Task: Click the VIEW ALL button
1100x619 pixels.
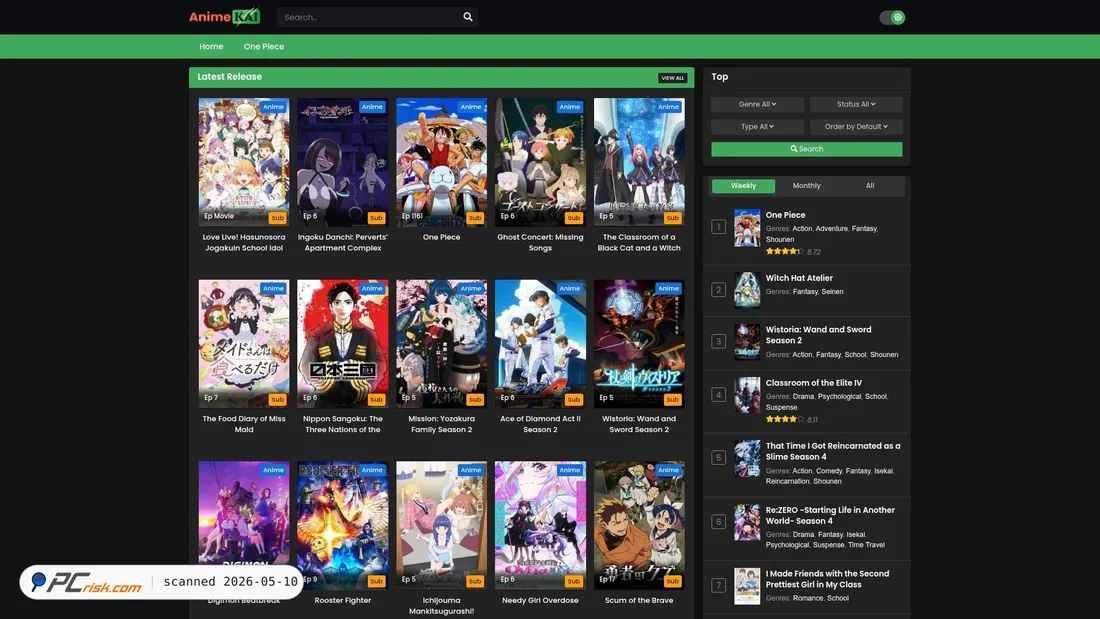Action: point(672,78)
